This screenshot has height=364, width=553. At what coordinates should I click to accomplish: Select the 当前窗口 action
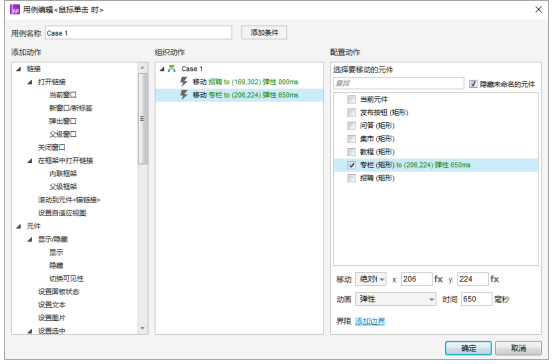(63, 95)
